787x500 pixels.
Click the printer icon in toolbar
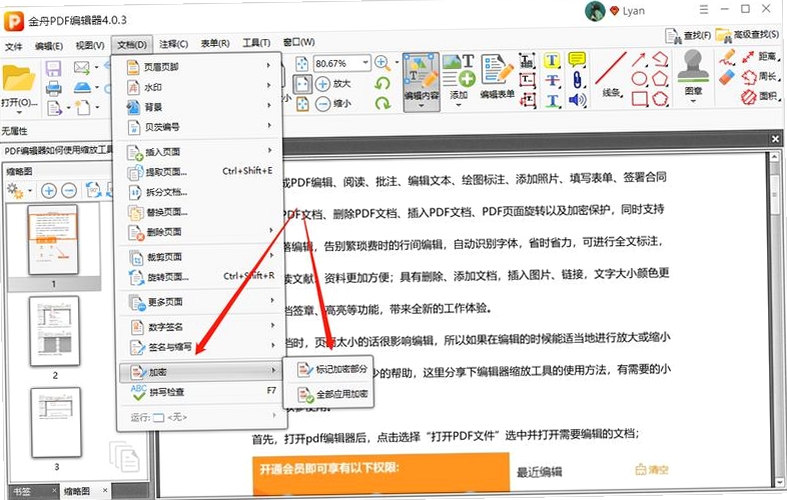(x=53, y=88)
